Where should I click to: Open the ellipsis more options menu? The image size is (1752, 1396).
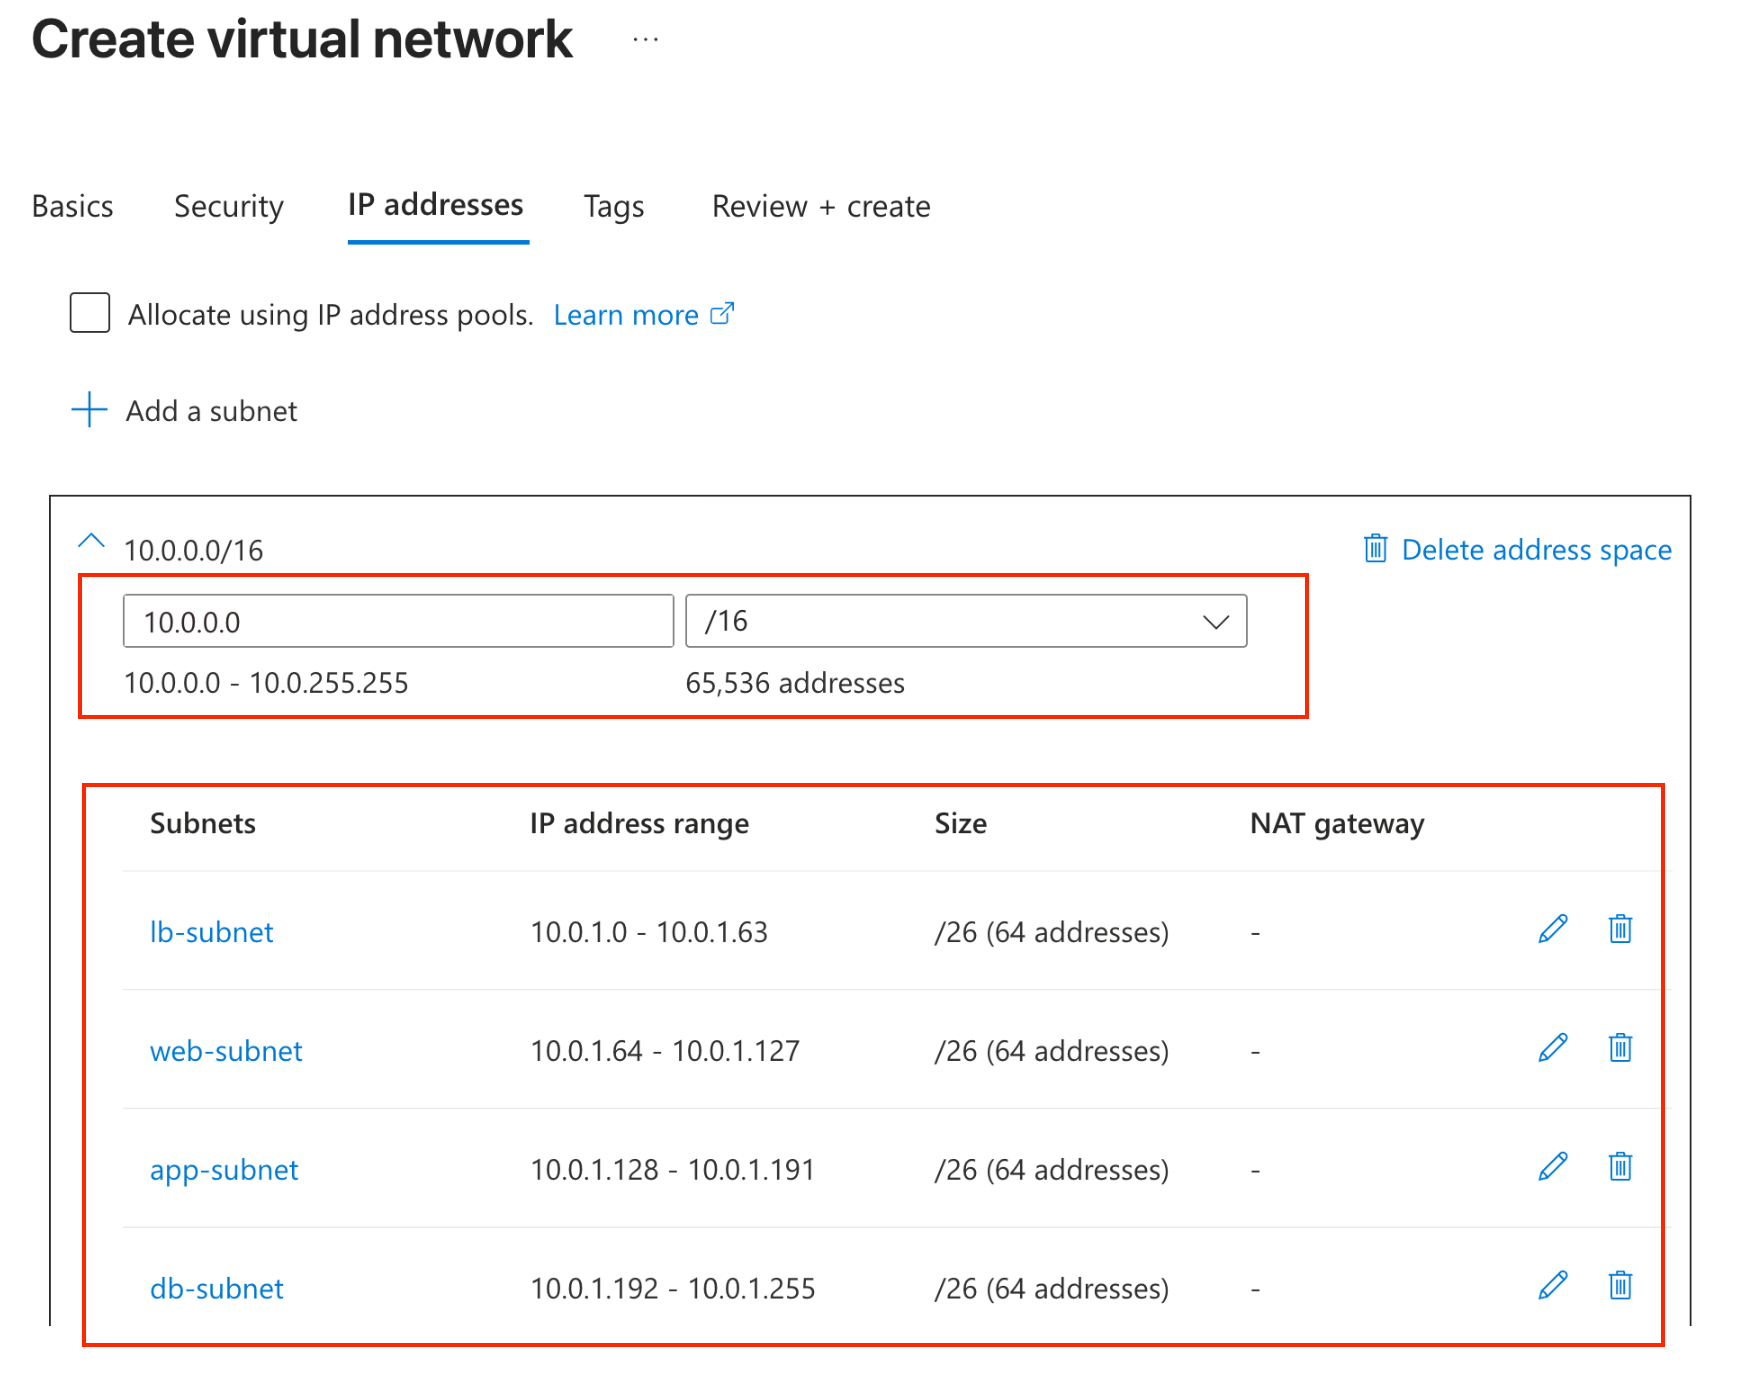click(645, 40)
